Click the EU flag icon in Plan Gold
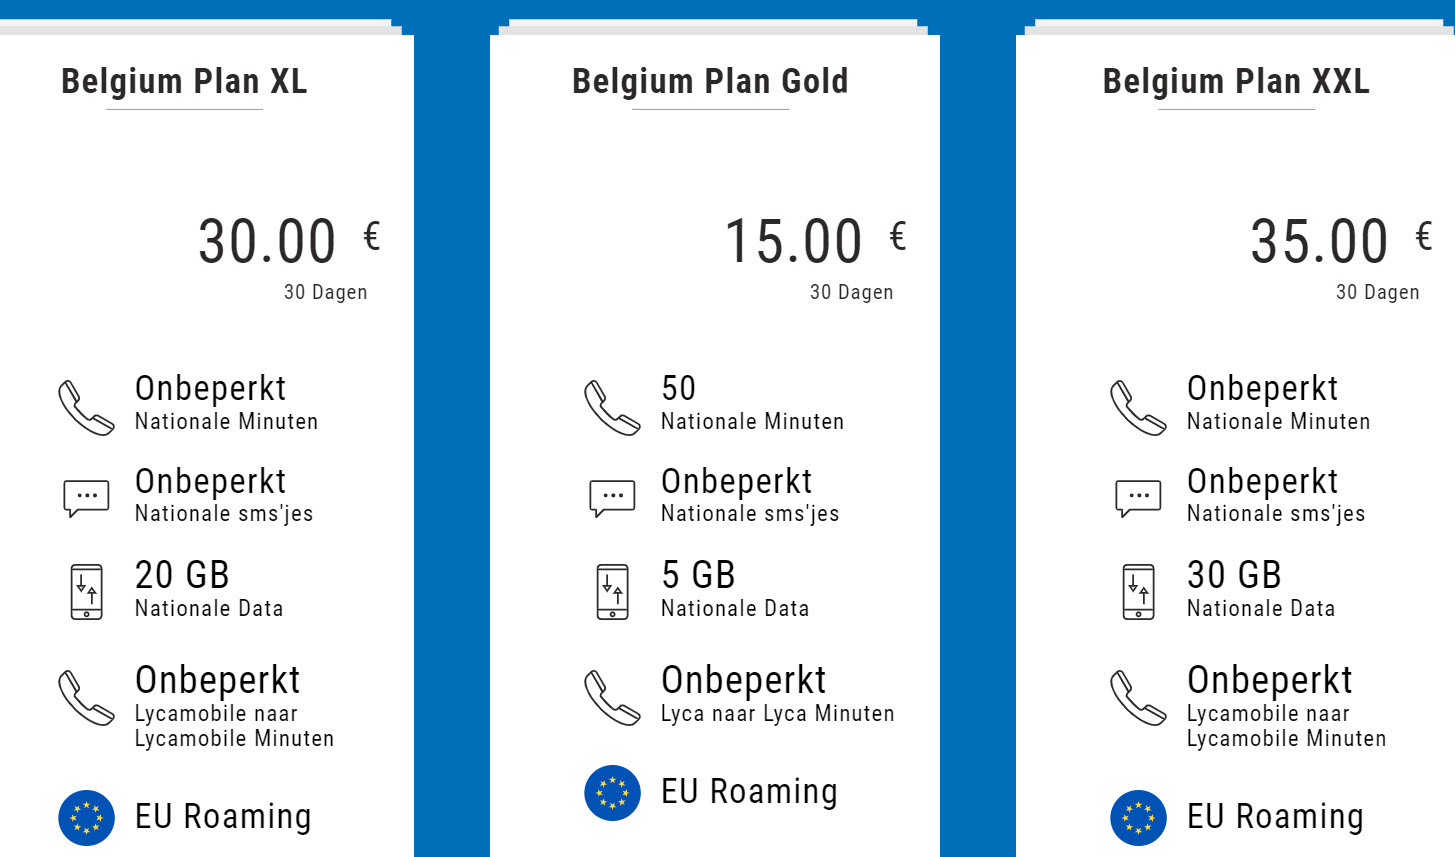Screen dimensions: 1455x857 point(612,792)
